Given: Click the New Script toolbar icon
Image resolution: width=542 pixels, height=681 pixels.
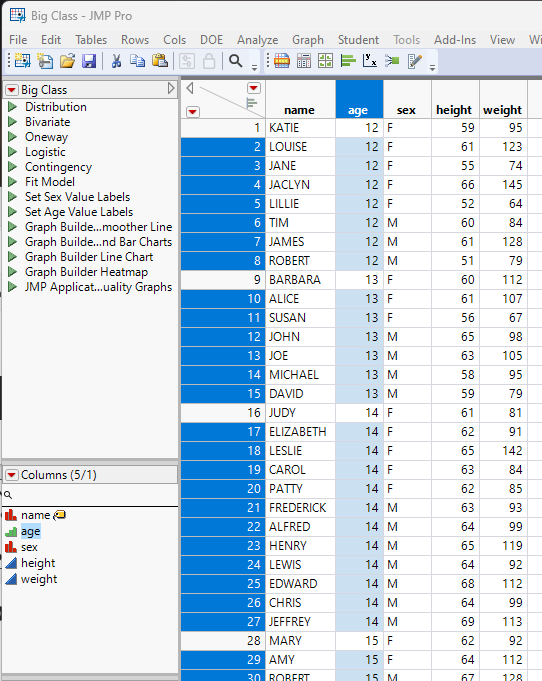Looking at the screenshot, I should tap(45, 61).
